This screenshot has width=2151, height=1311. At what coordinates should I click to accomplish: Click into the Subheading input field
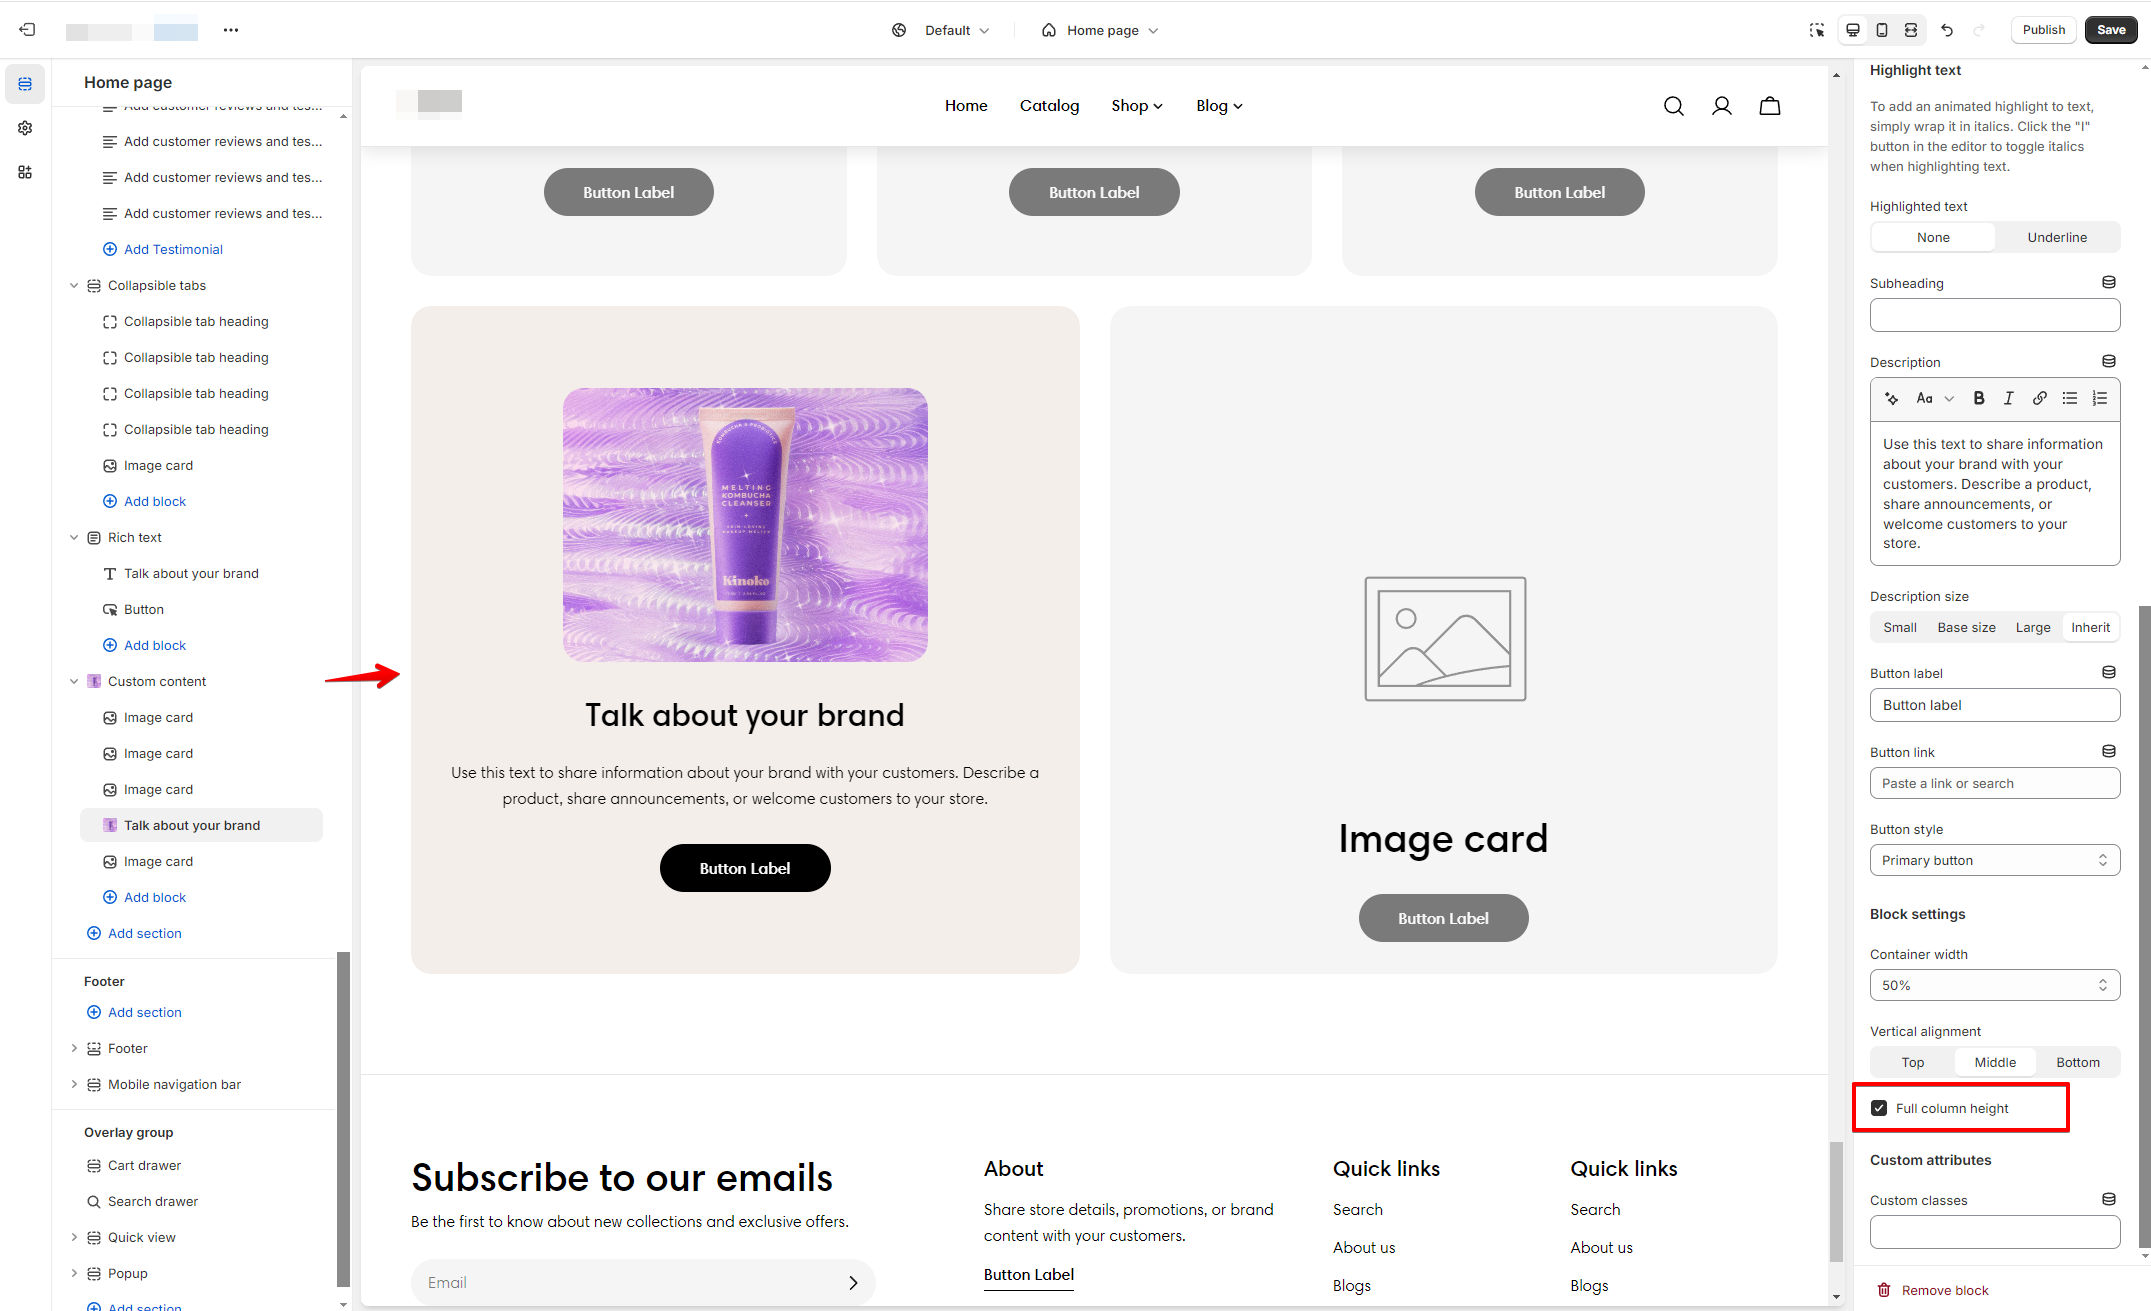tap(1994, 315)
